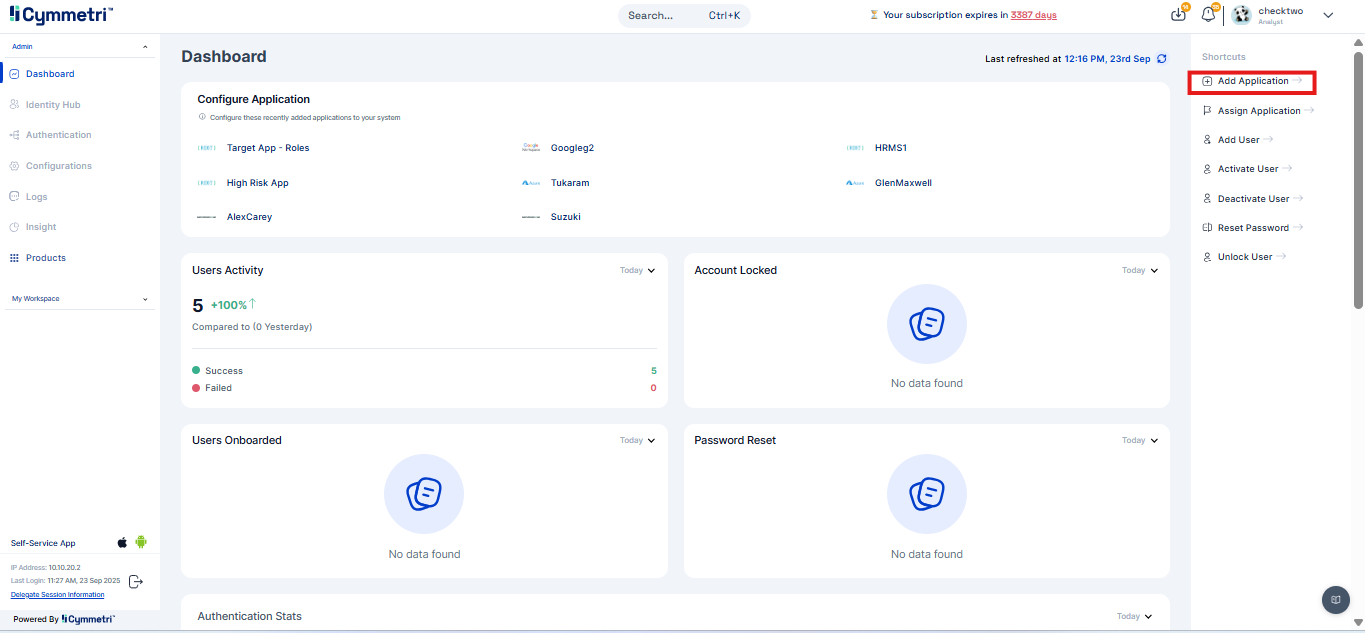Viewport: 1365px width, 633px height.
Task: Click the Reset Password icon
Action: click(1207, 228)
